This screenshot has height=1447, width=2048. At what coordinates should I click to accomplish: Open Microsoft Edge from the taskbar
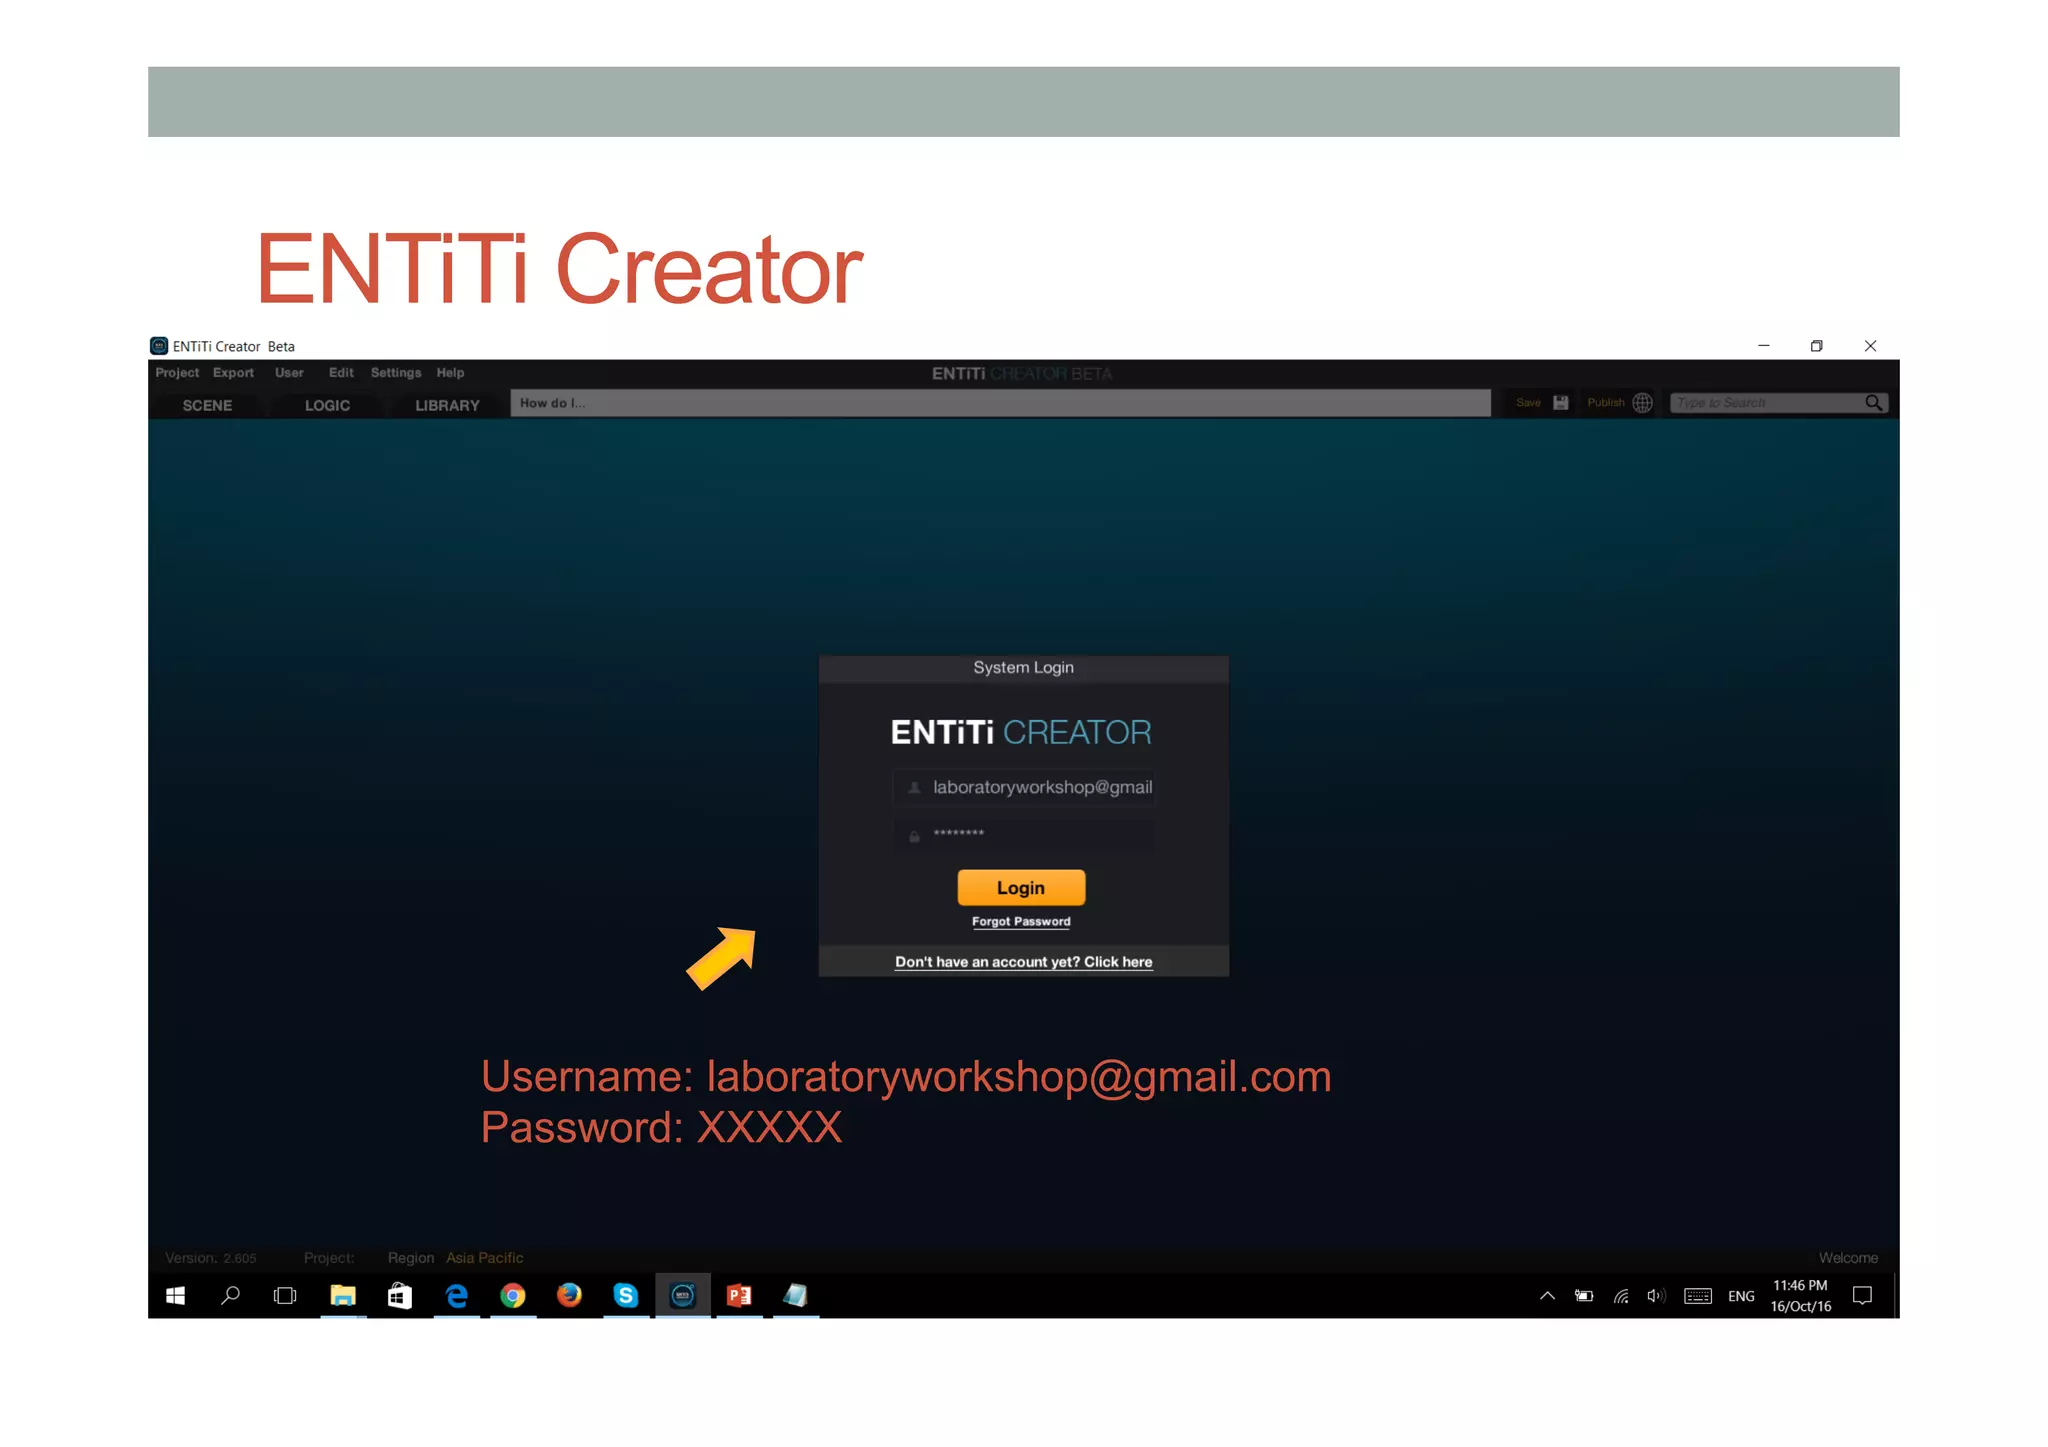[x=457, y=1296]
